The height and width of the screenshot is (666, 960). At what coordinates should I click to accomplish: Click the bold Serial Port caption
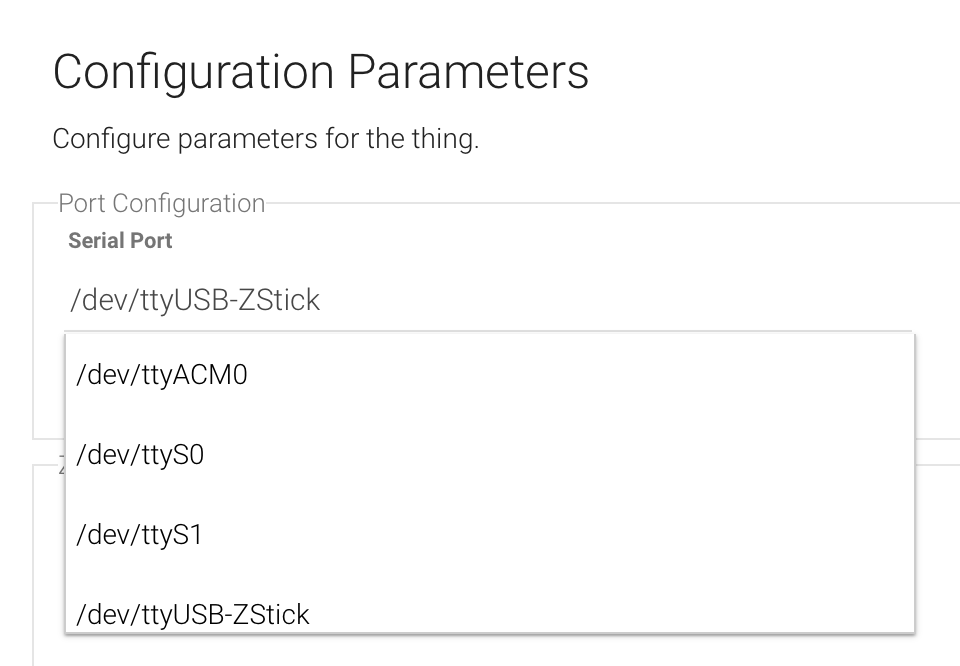[x=120, y=241]
